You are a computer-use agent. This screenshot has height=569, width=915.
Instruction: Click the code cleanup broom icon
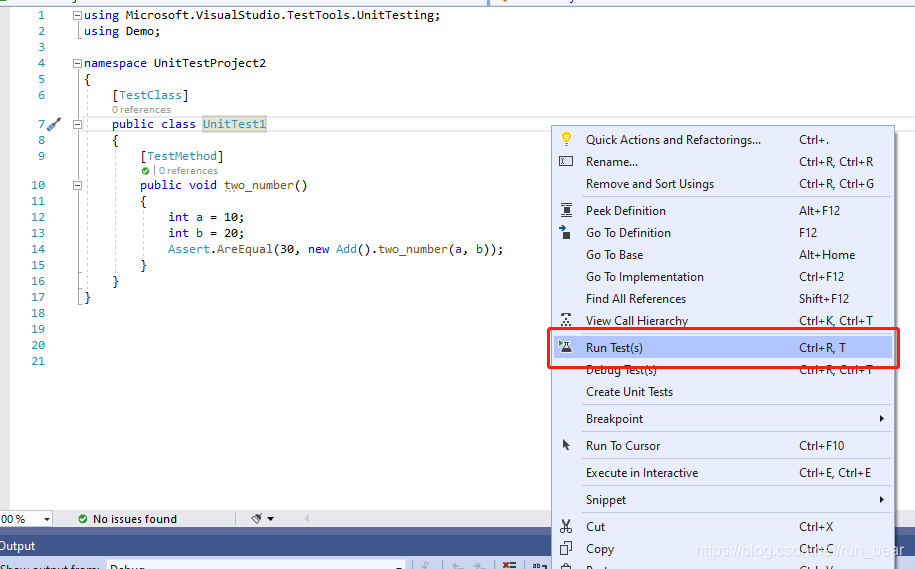[256, 518]
